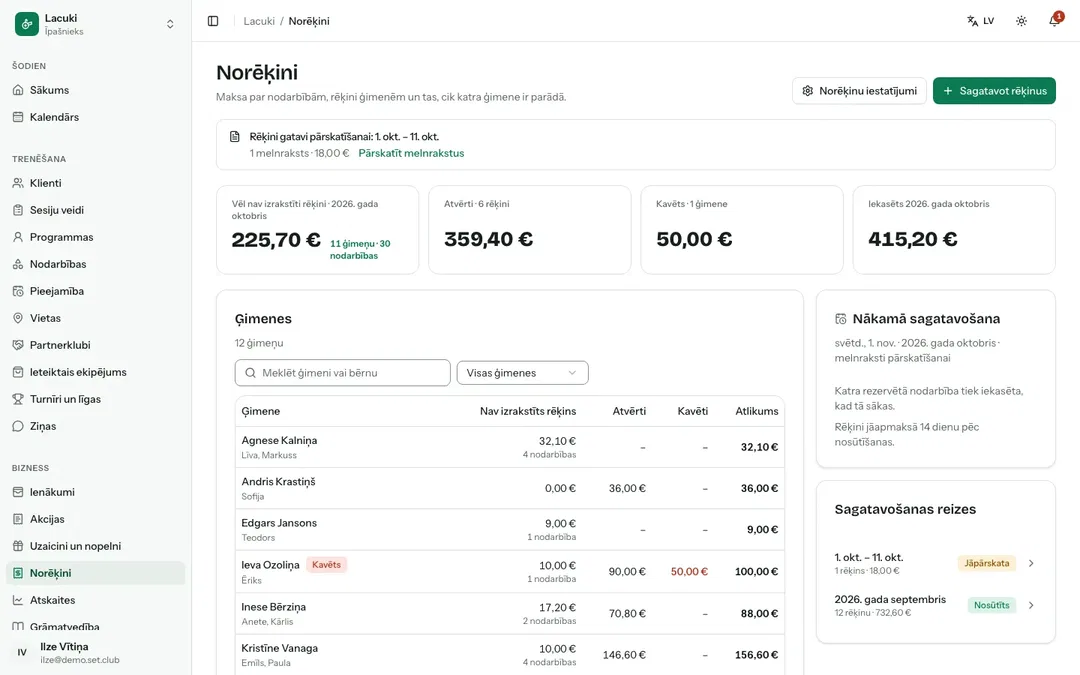
Task: Open the Klienti section
Action: point(96,183)
